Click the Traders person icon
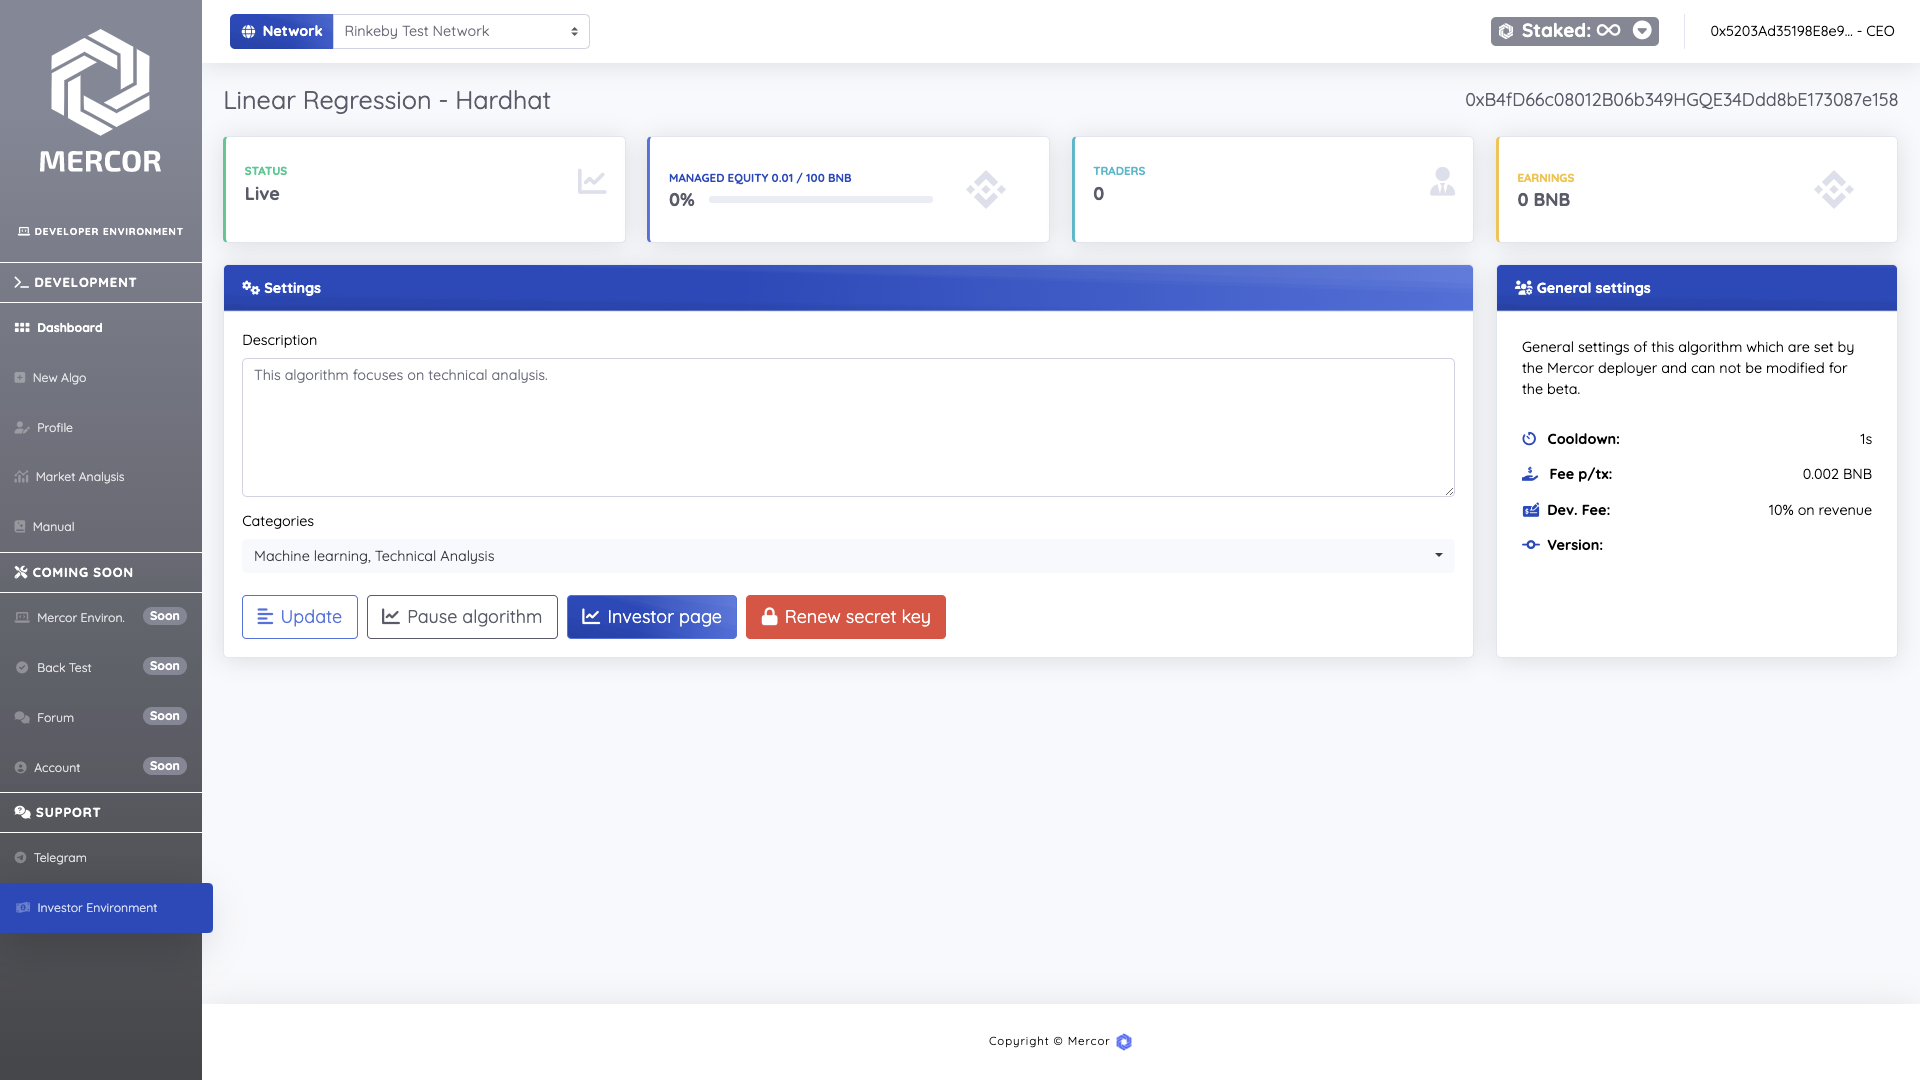Screen dimensions: 1920x1080 [x=1441, y=181]
